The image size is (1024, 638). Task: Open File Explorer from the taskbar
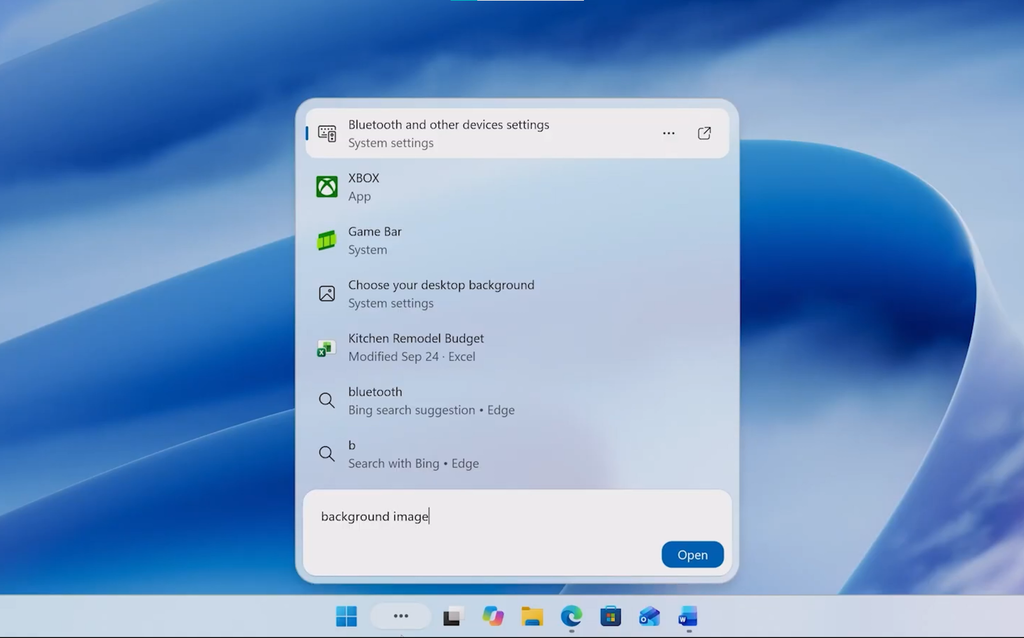pyautogui.click(x=532, y=616)
